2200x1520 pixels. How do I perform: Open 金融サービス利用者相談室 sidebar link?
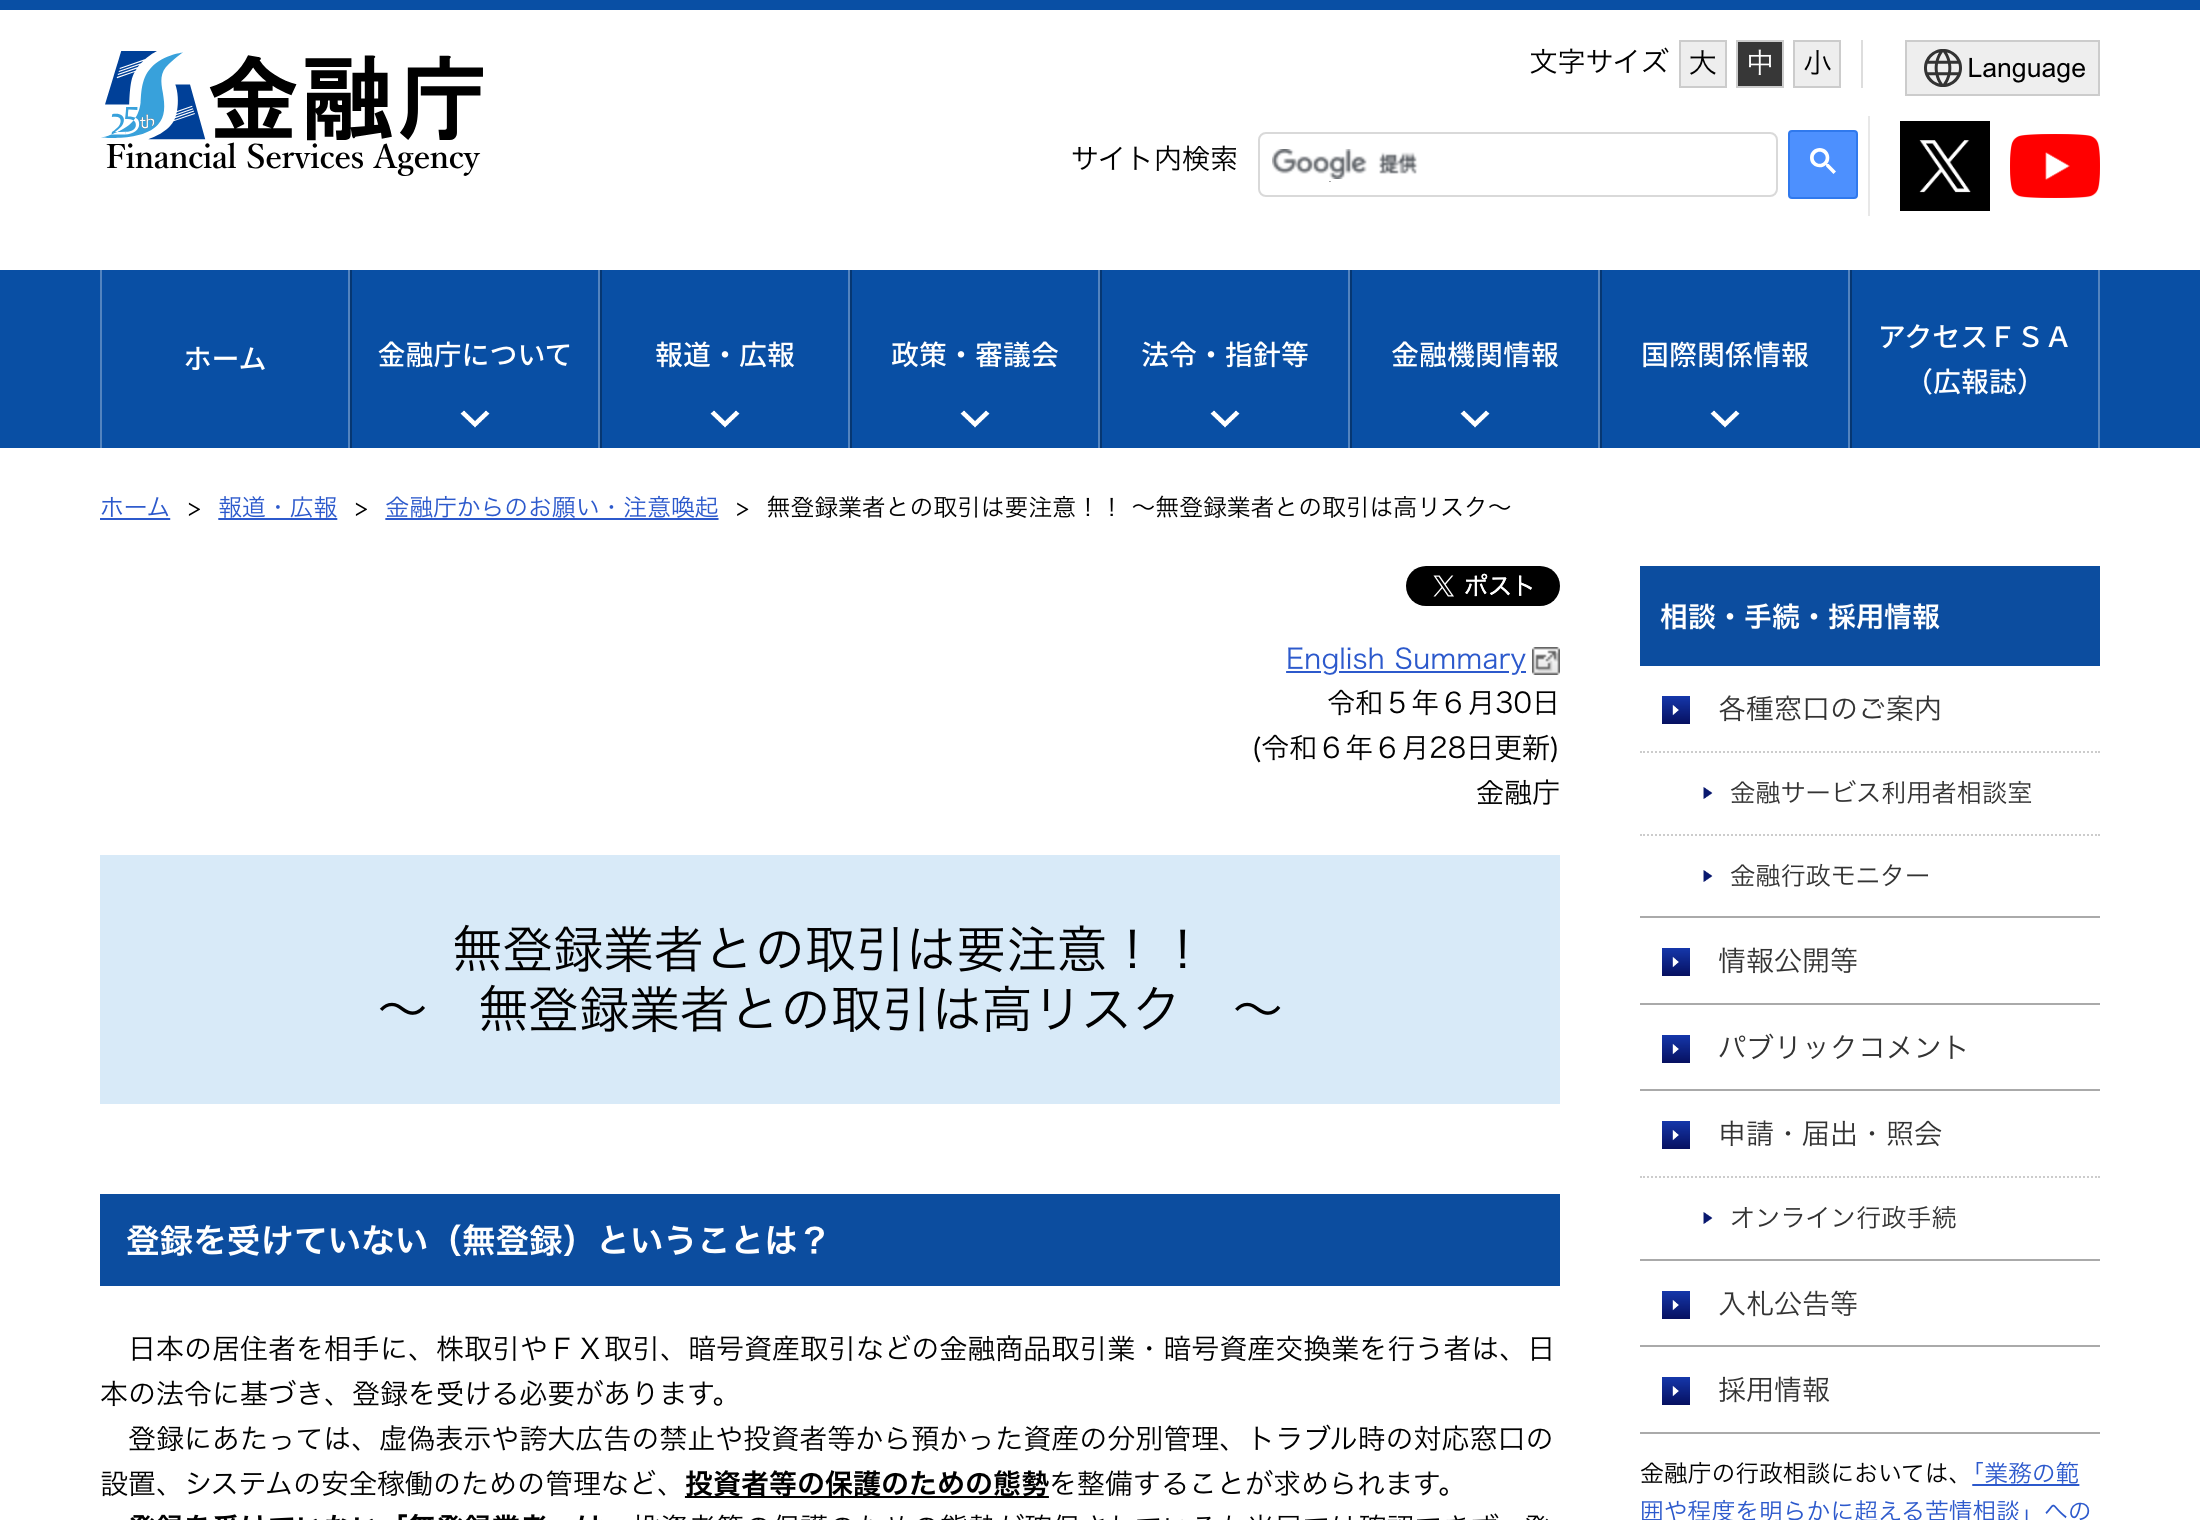[1881, 793]
